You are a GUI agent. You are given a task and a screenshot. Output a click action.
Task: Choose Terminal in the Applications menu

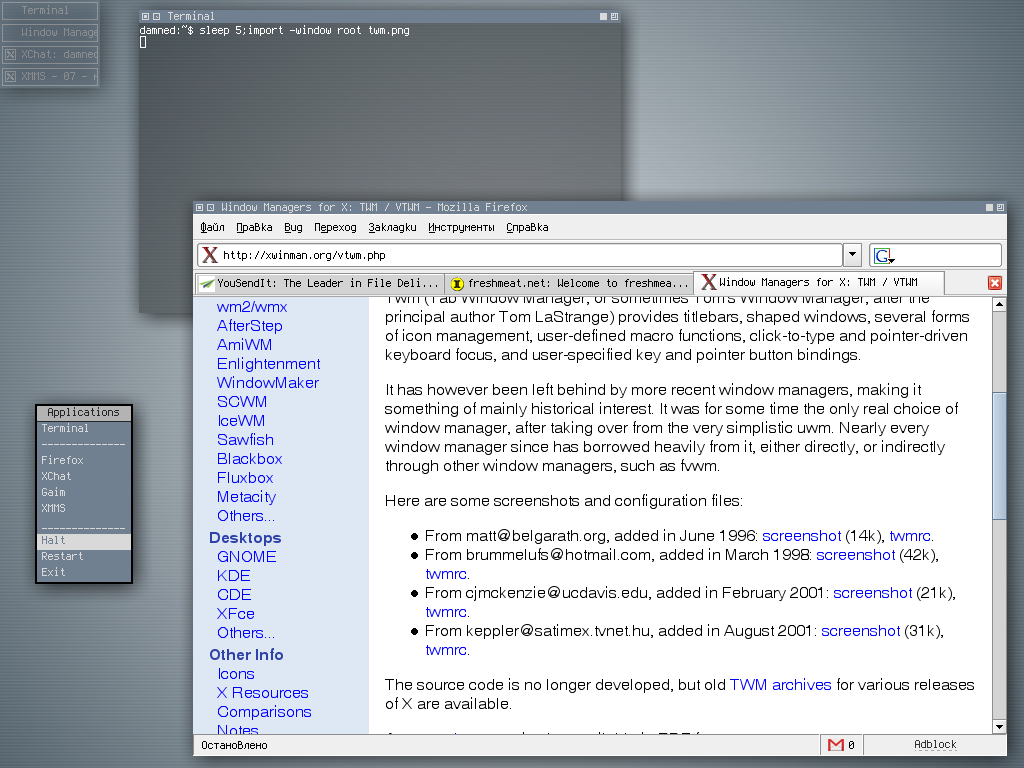[84, 428]
